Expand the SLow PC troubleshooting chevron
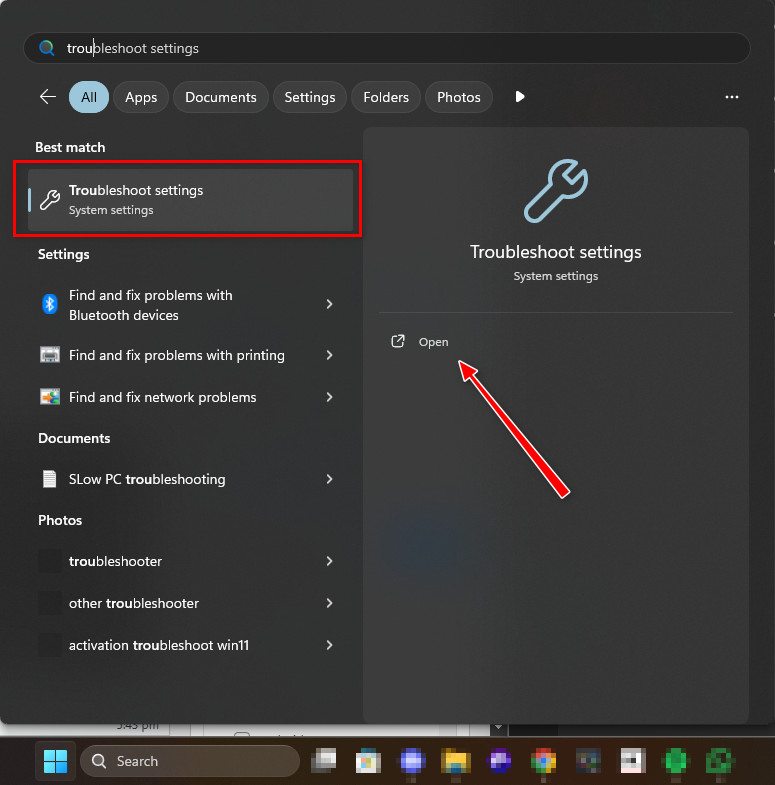Screen dimensions: 775x785 329,479
